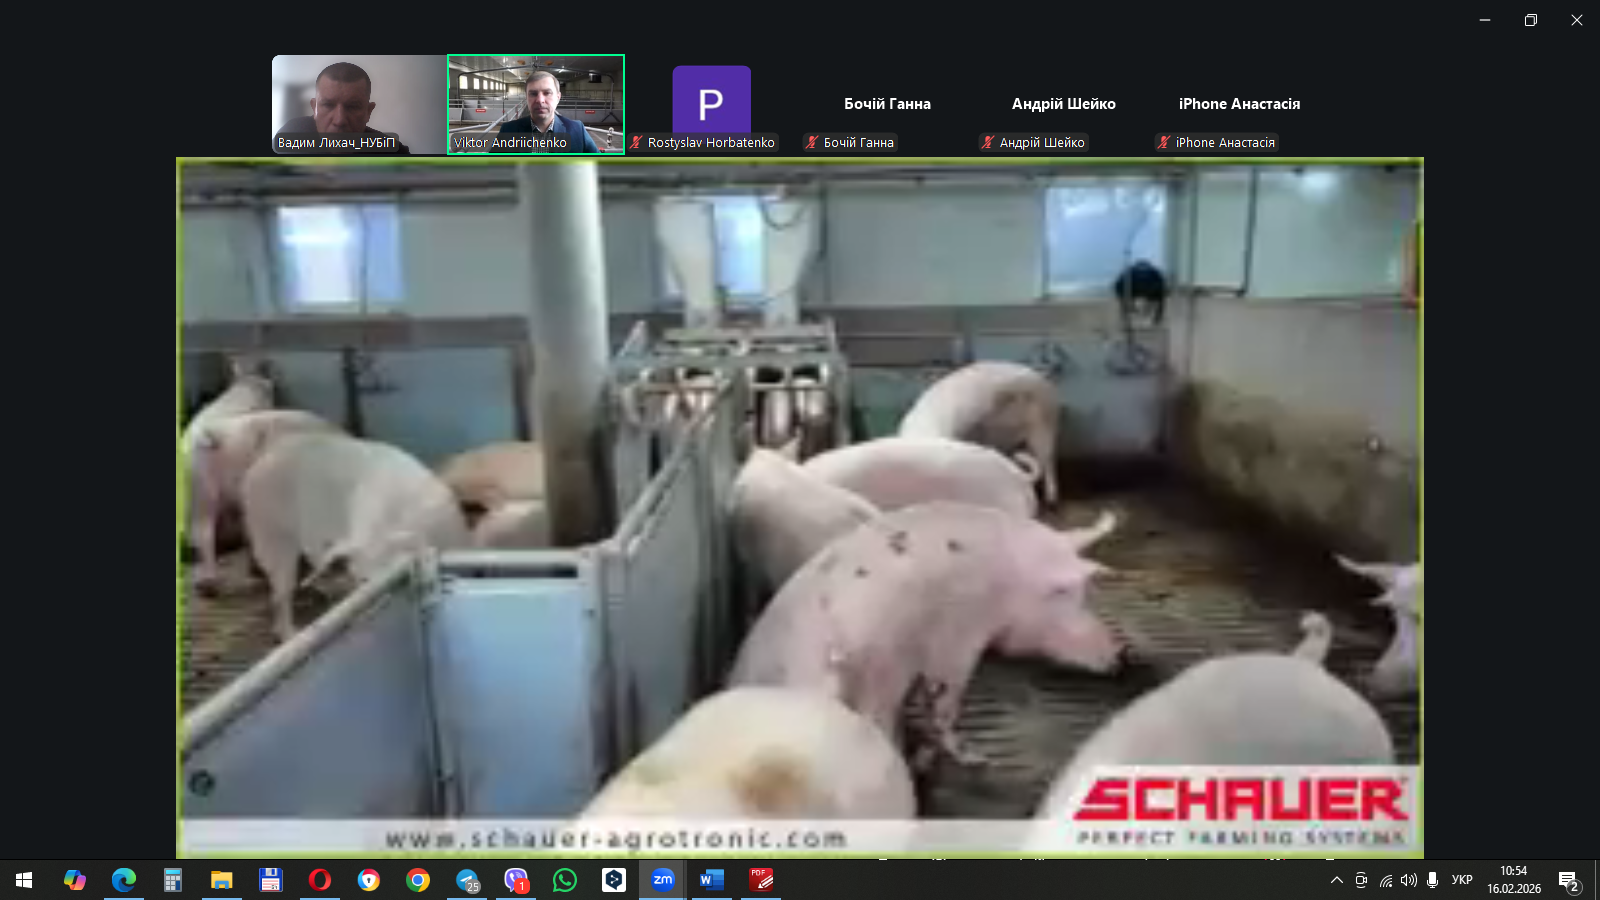Click the shared screen video of pigs
1600x900 pixels.
[800, 508]
